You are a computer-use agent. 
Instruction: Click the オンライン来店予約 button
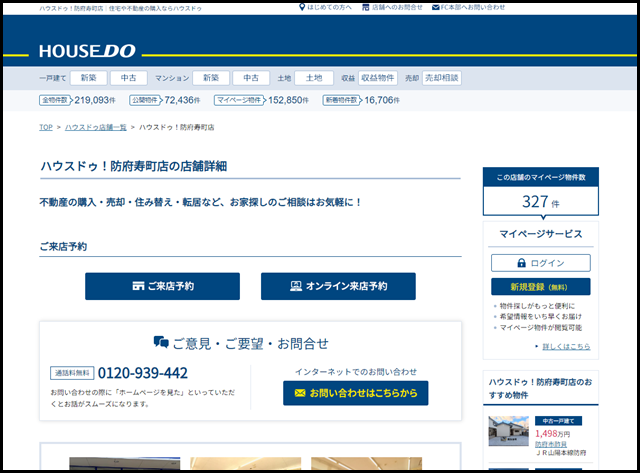(x=338, y=286)
